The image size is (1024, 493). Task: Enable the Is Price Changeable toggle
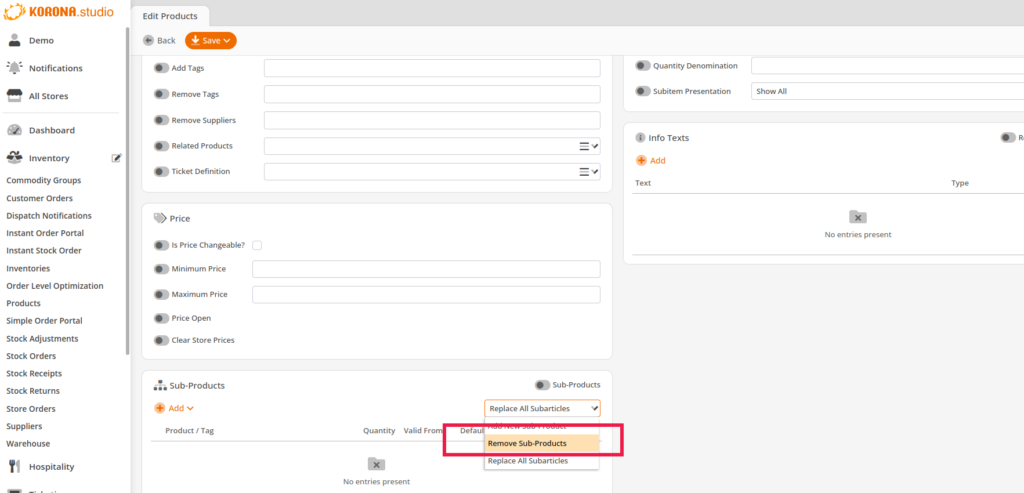click(161, 246)
